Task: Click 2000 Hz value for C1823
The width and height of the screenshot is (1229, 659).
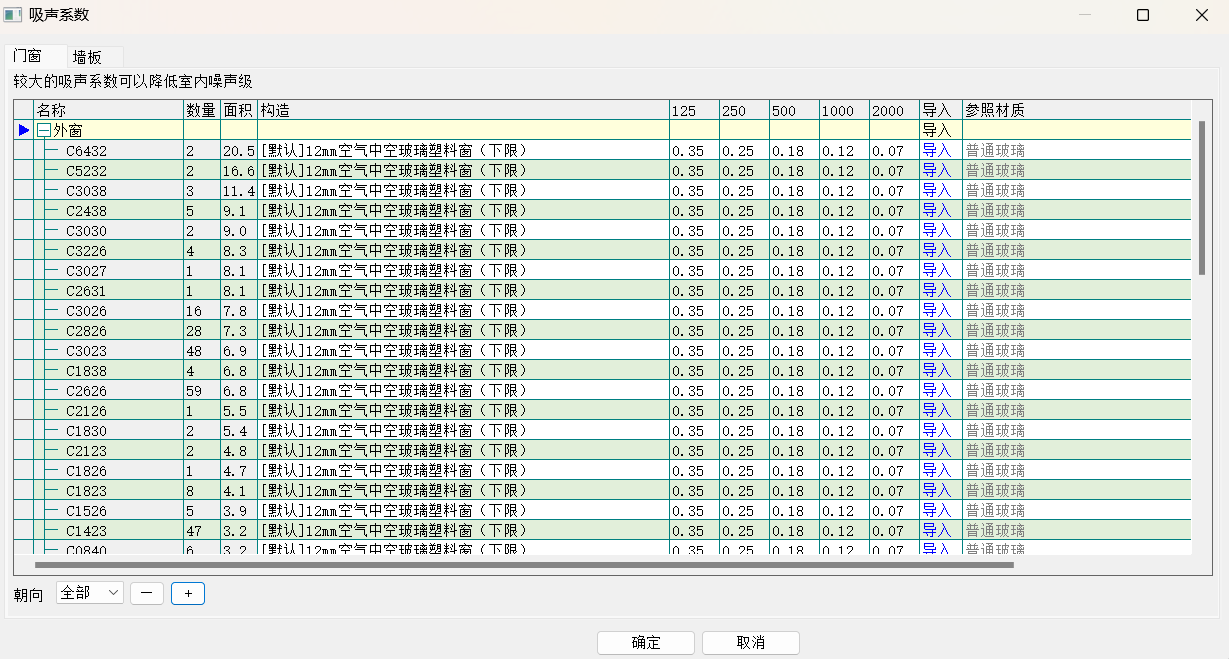Action: click(x=894, y=490)
